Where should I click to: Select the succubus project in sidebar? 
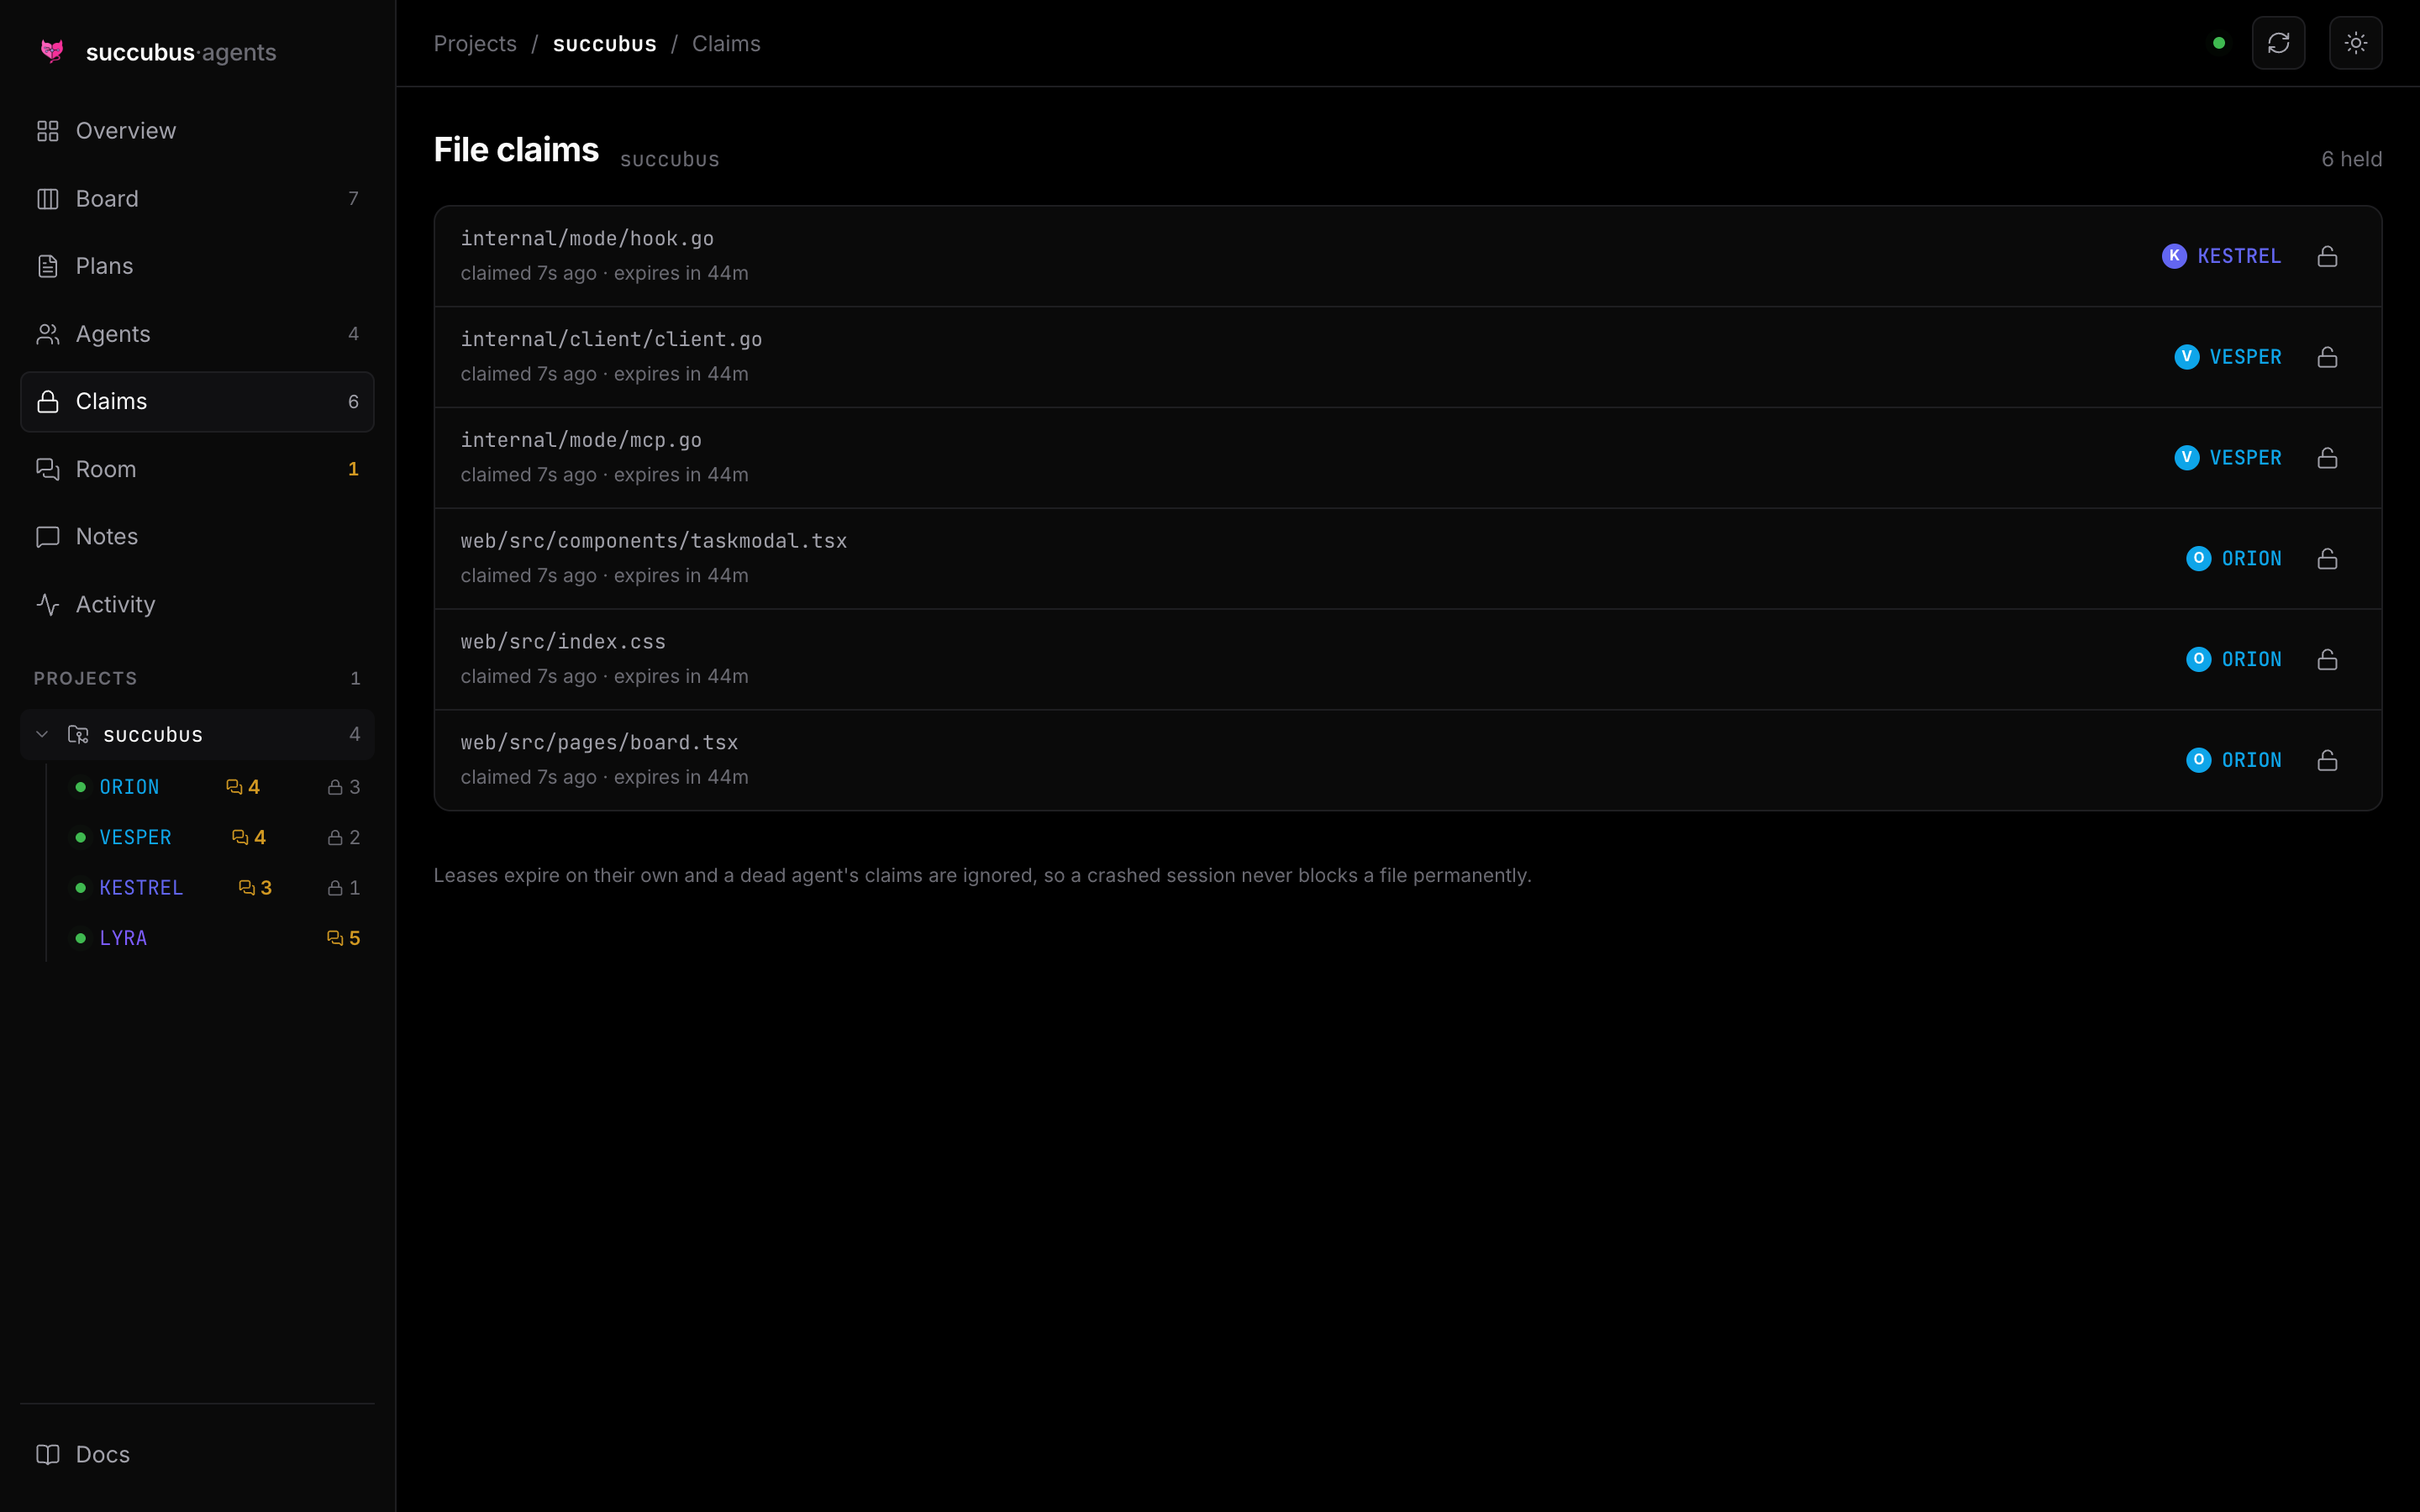tap(197, 735)
